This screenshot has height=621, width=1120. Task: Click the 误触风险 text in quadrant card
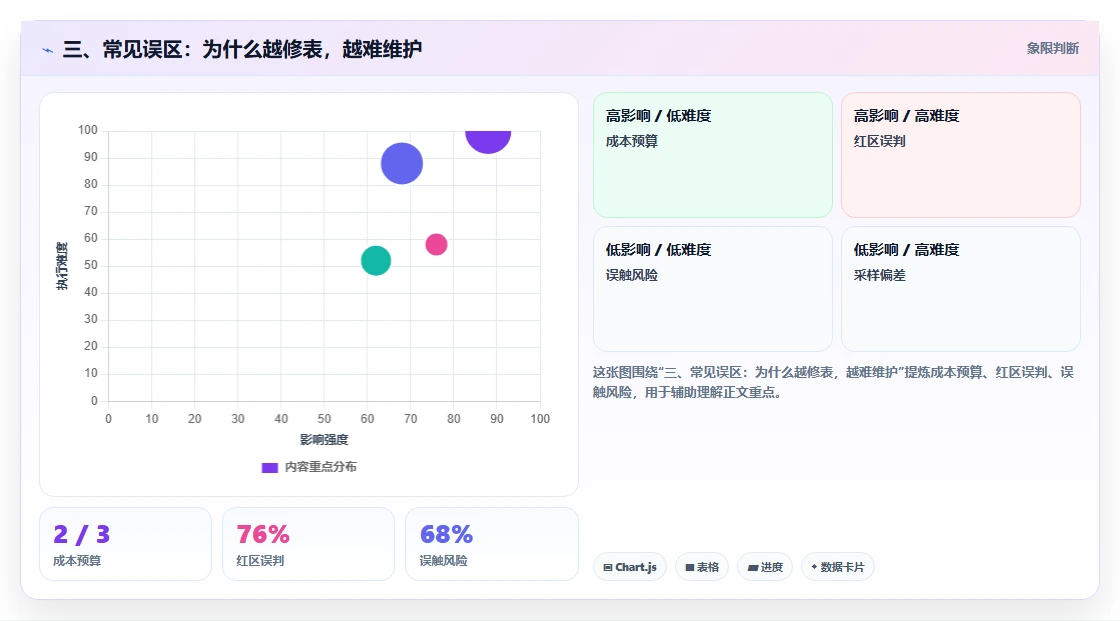point(632,275)
